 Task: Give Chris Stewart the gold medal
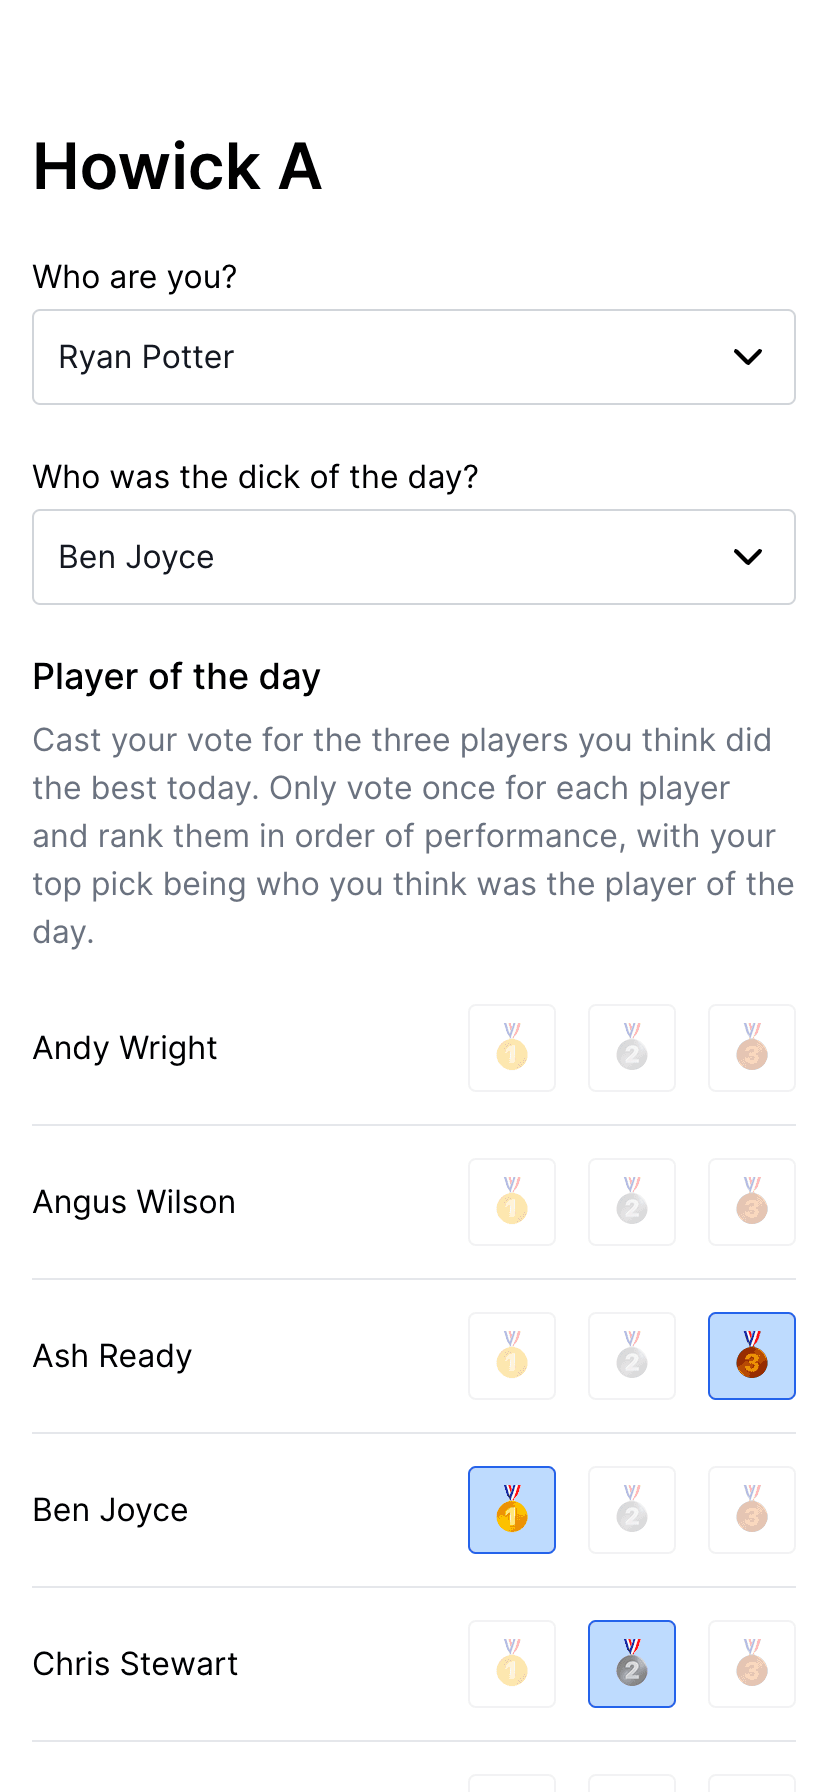pyautogui.click(x=512, y=1664)
